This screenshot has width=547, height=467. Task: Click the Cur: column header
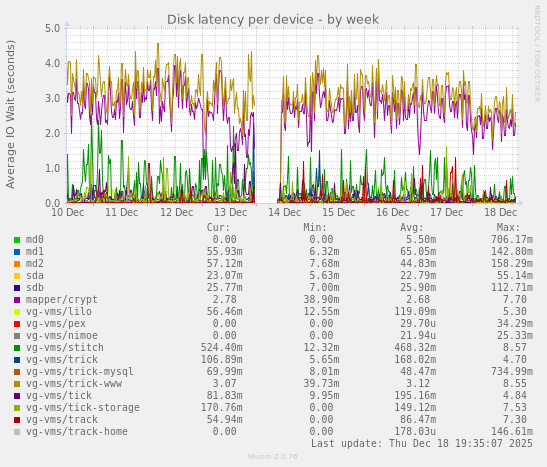[x=218, y=228]
